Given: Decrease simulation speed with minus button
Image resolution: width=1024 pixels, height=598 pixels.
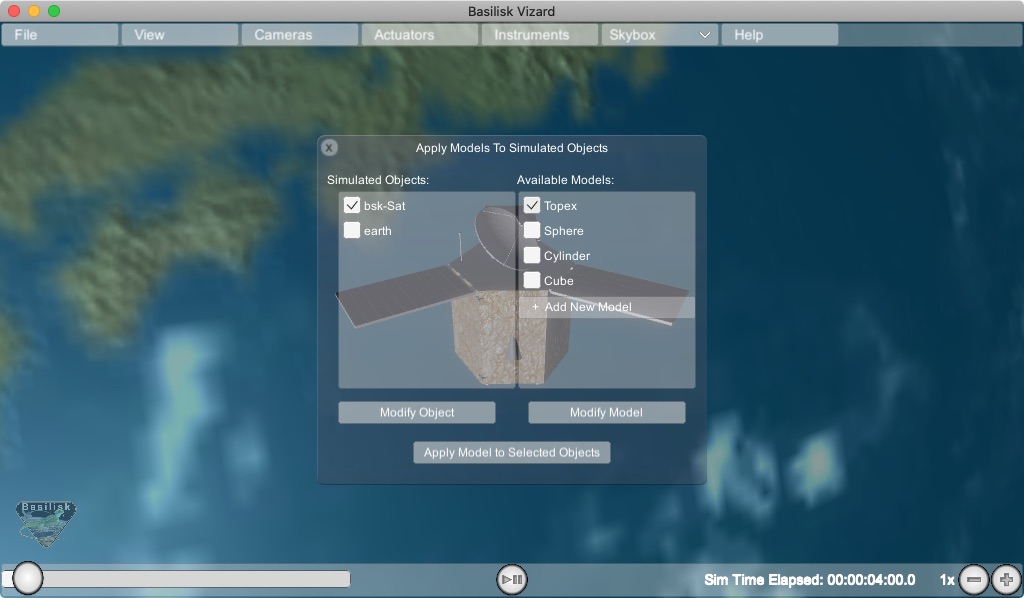Looking at the screenshot, I should click(974, 579).
